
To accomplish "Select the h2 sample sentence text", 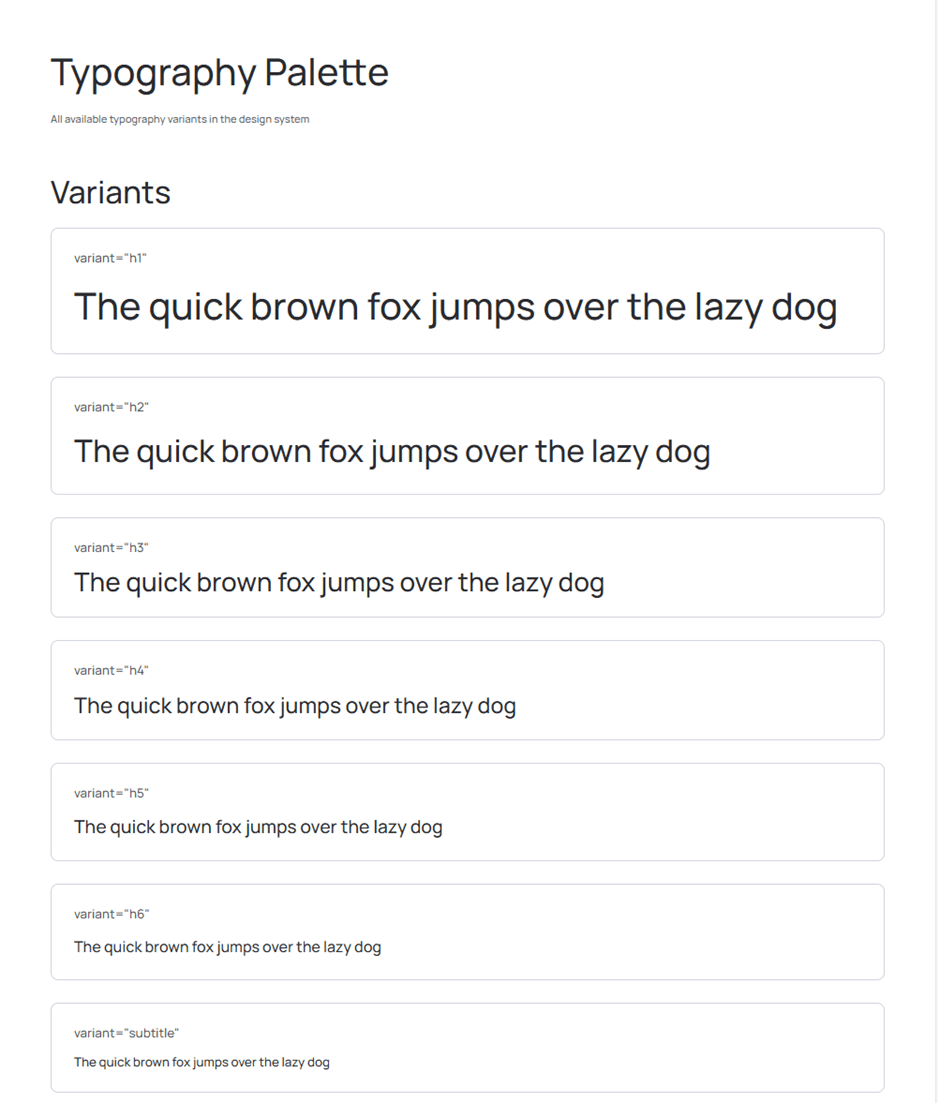I will tap(392, 451).
